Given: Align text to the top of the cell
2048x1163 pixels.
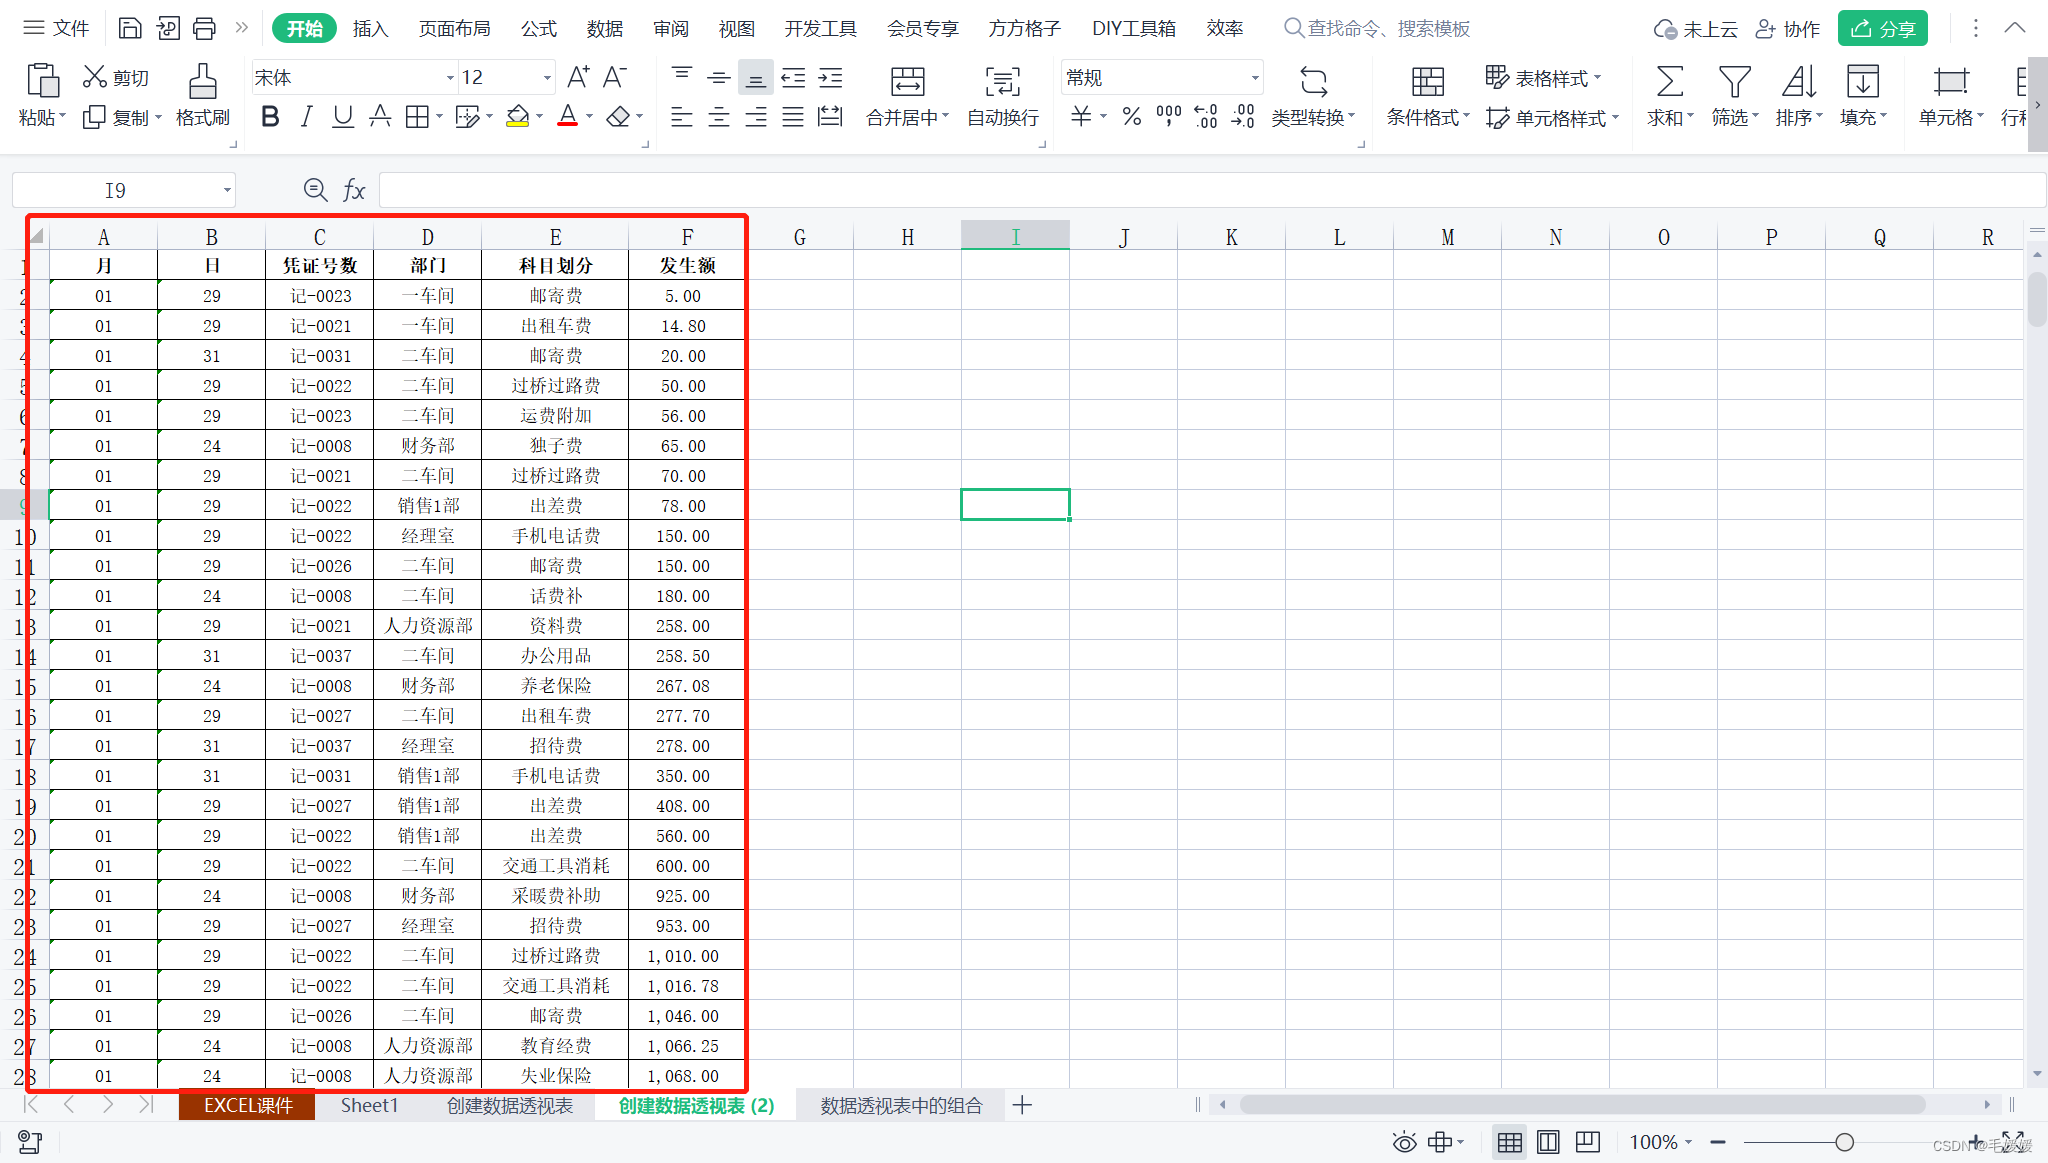Looking at the screenshot, I should click(682, 77).
